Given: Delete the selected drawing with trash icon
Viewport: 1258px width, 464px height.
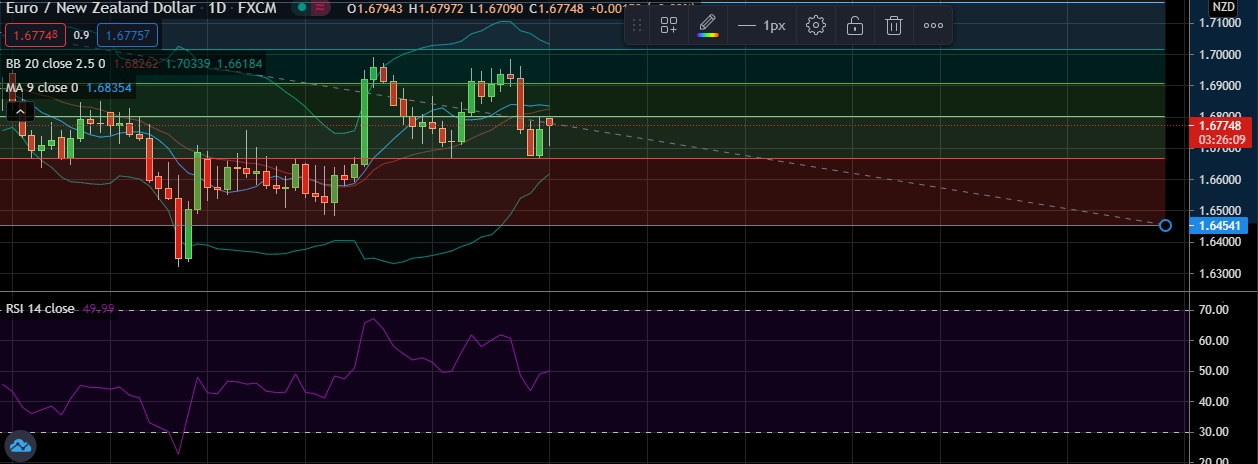Looking at the screenshot, I should point(894,26).
